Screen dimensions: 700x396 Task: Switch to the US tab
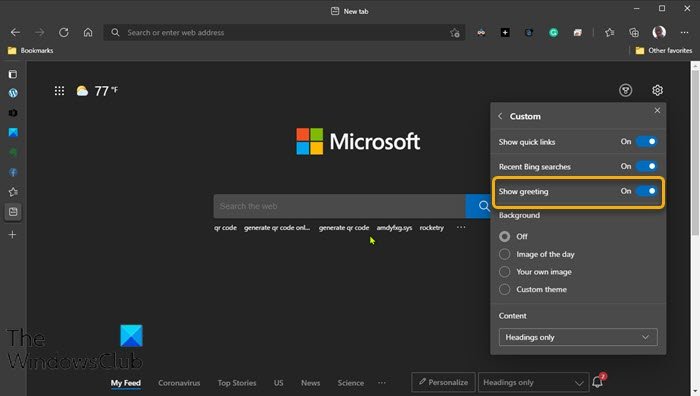click(x=279, y=383)
